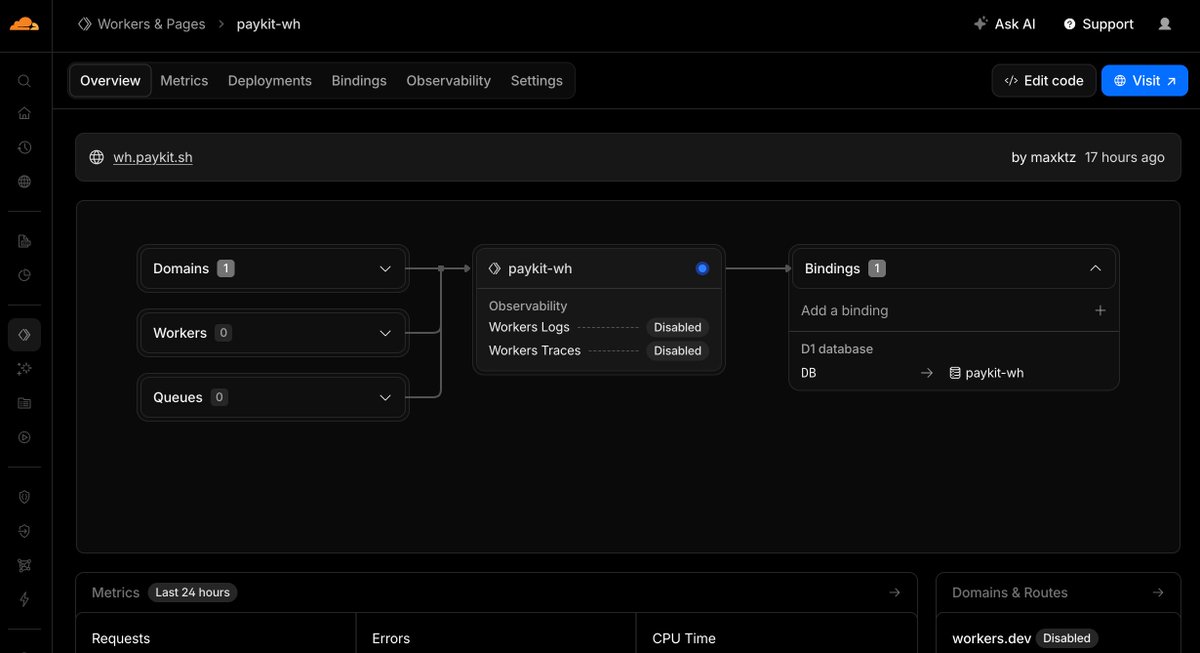Open Metrics details via arrow icon

pos(895,592)
